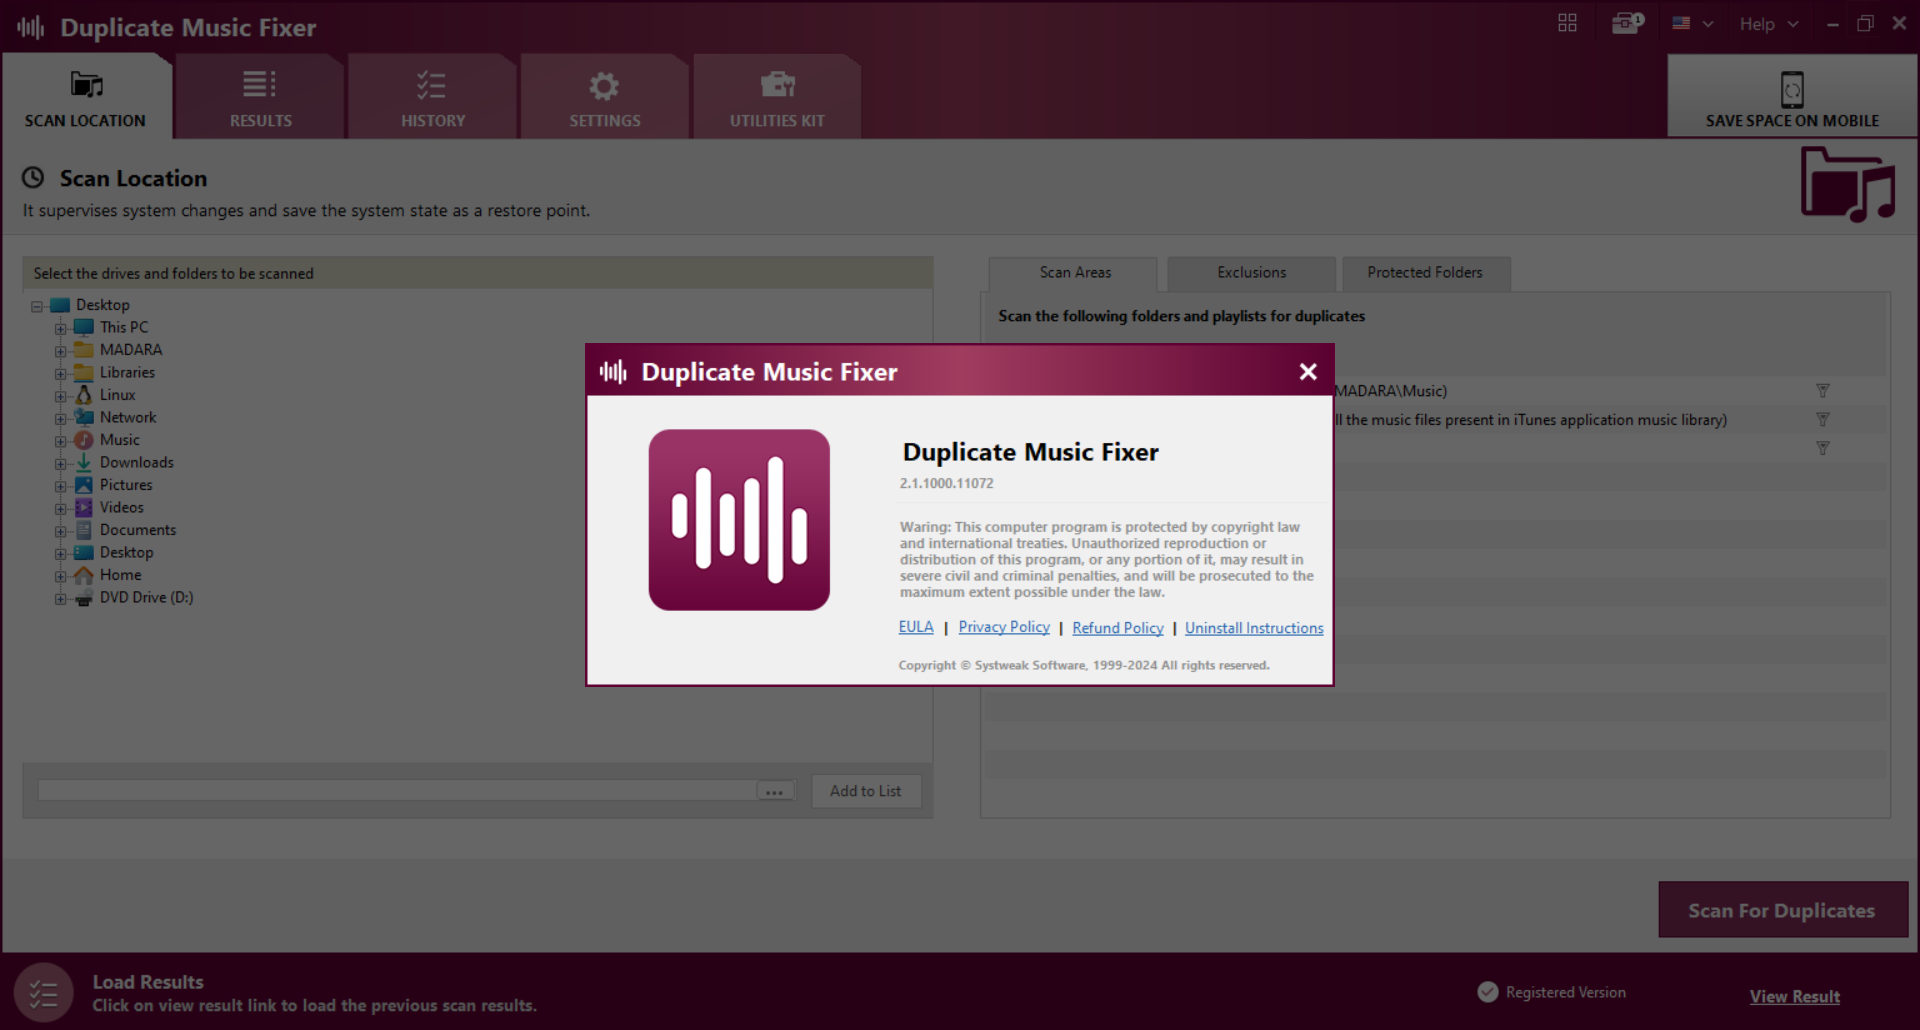
Task: Open the History tab
Action: tap(432, 97)
